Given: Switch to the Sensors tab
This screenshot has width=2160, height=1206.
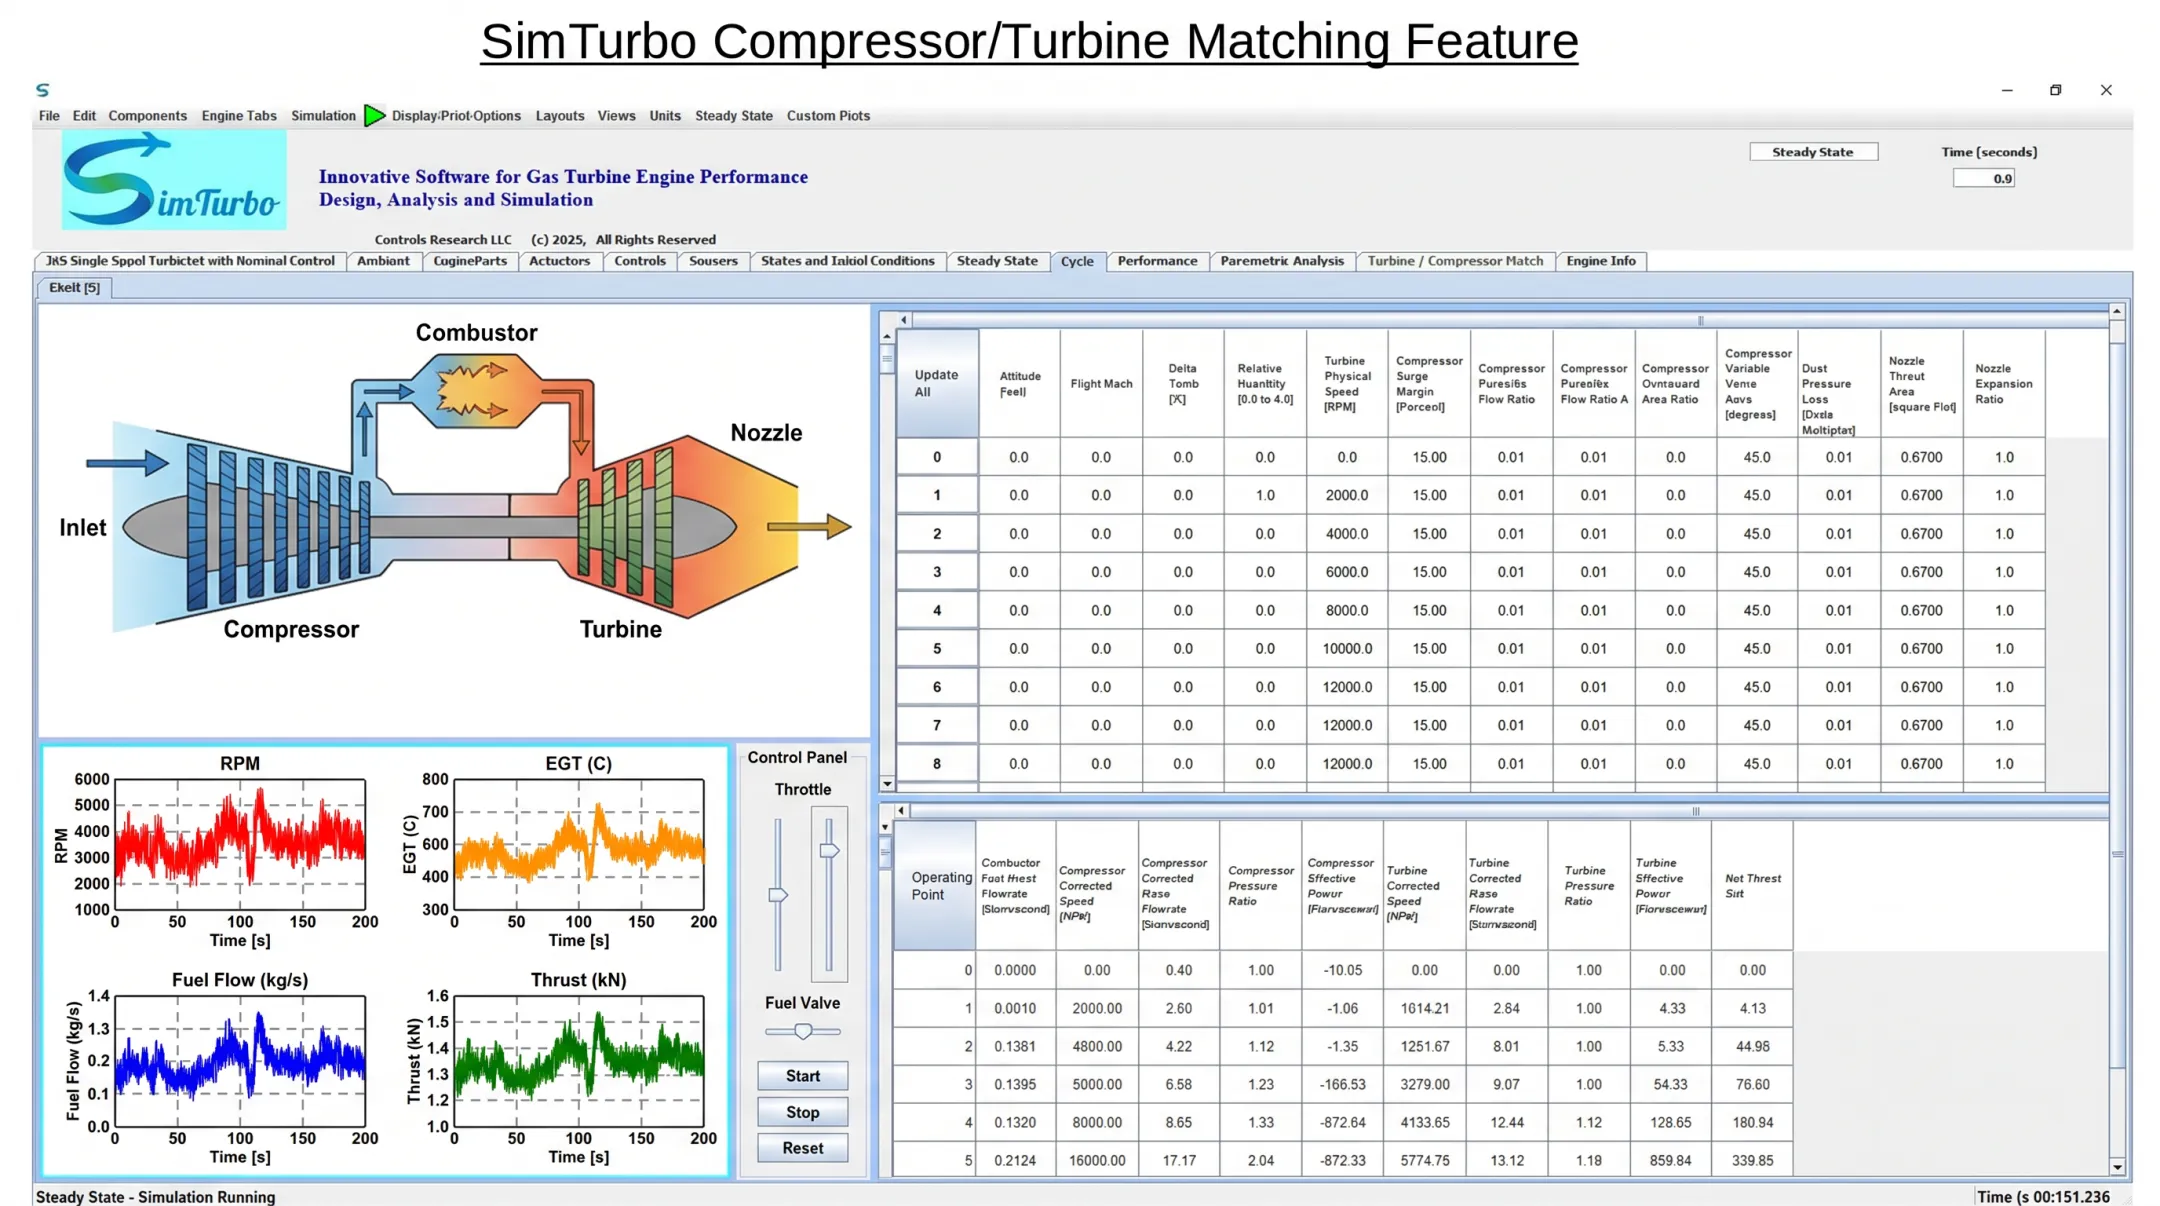Looking at the screenshot, I should pos(713,261).
